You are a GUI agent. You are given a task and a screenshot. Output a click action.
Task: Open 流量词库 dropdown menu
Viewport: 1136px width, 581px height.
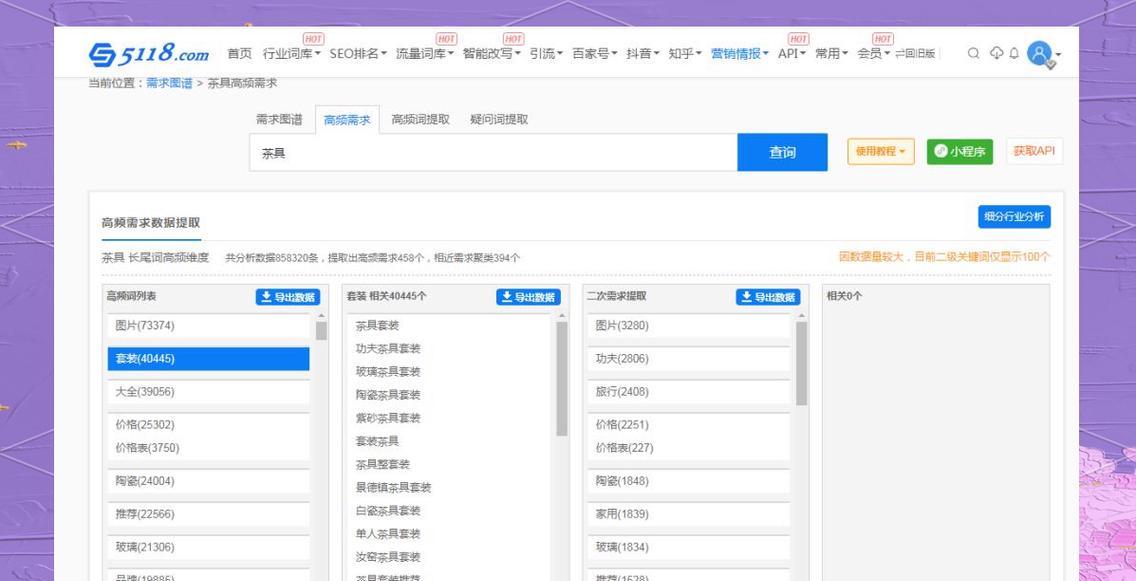pos(425,54)
